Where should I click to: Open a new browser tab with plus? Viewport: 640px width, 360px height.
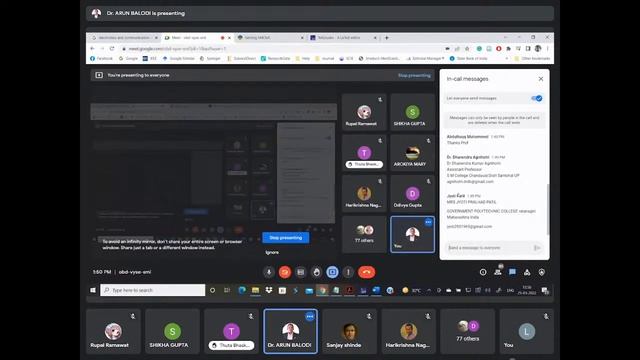[x=387, y=38]
